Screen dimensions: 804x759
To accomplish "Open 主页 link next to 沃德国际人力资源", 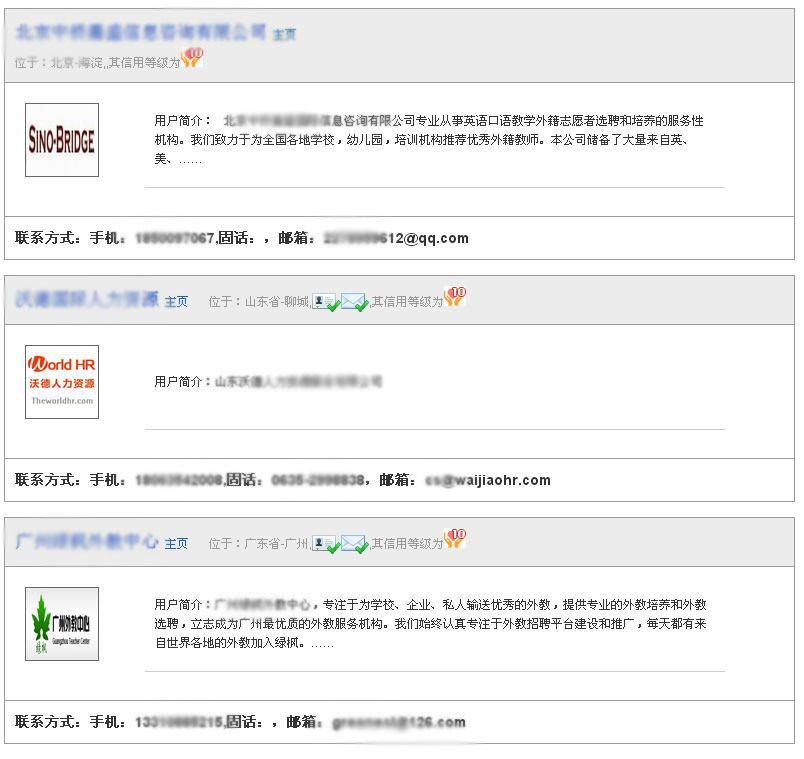I will [176, 301].
